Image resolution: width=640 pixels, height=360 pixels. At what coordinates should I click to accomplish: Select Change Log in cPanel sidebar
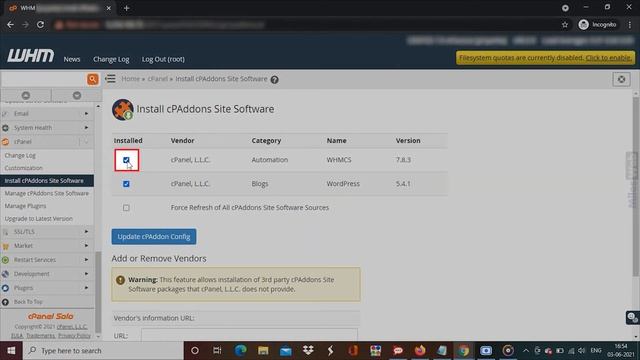tap(20, 156)
